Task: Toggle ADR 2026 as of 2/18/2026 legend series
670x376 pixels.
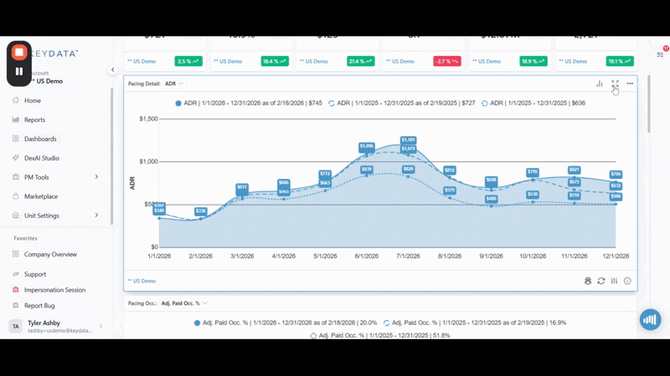Action: pos(249,103)
